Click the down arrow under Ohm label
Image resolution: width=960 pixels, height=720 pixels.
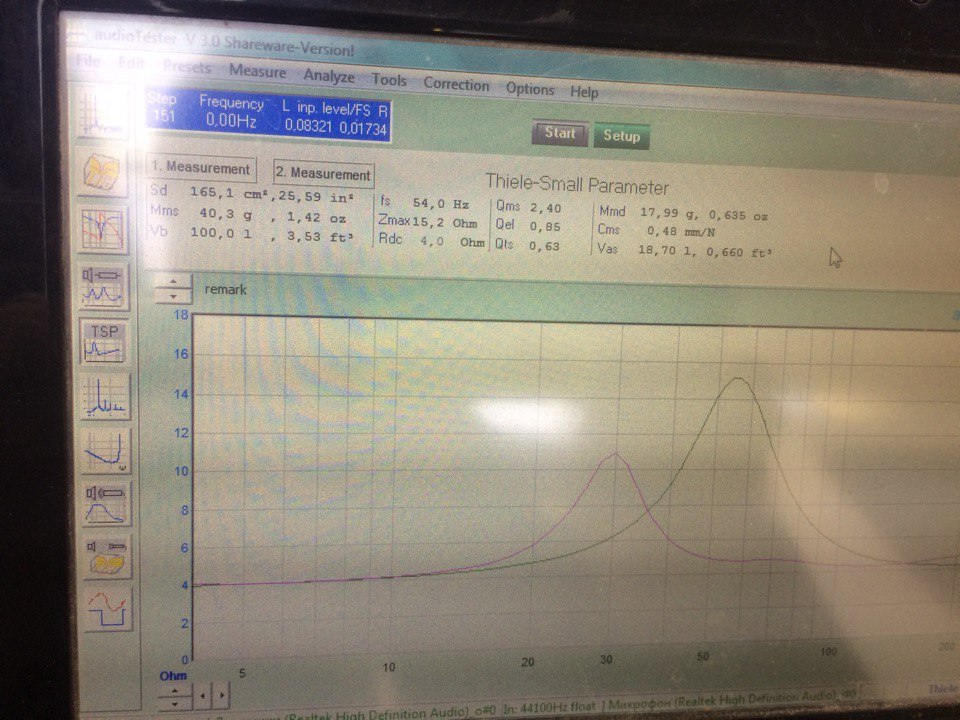175,703
